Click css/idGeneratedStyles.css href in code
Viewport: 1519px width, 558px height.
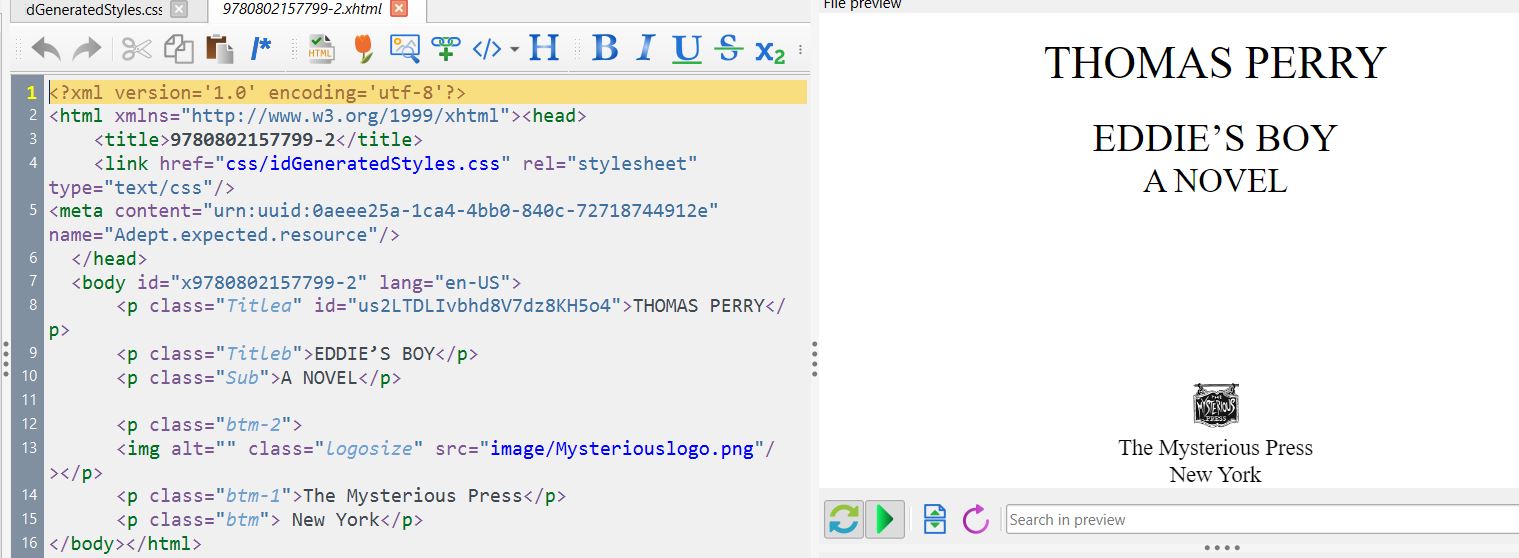pyautogui.click(x=361, y=163)
